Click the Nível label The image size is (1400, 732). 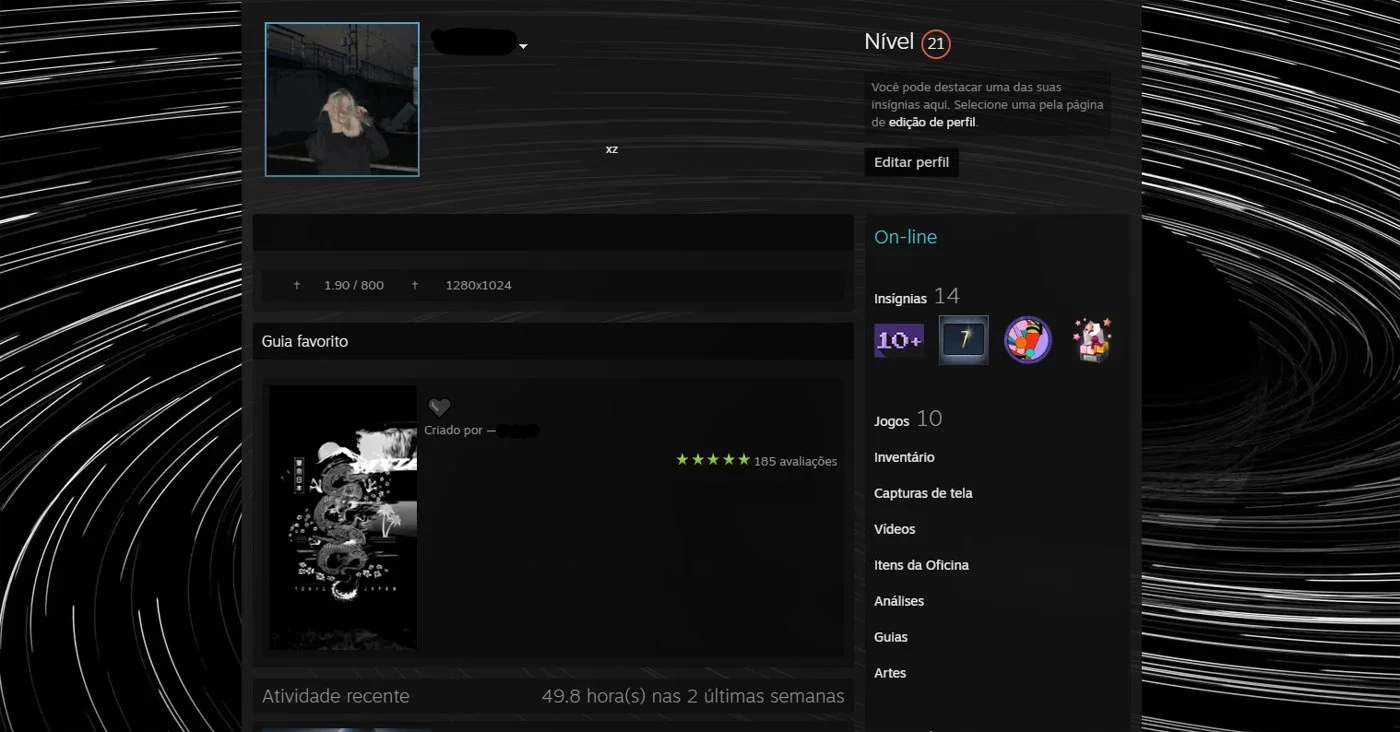(889, 42)
